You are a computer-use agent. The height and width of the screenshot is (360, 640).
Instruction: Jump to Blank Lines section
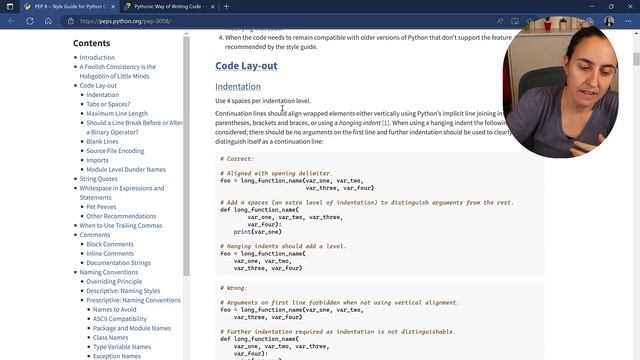102,141
